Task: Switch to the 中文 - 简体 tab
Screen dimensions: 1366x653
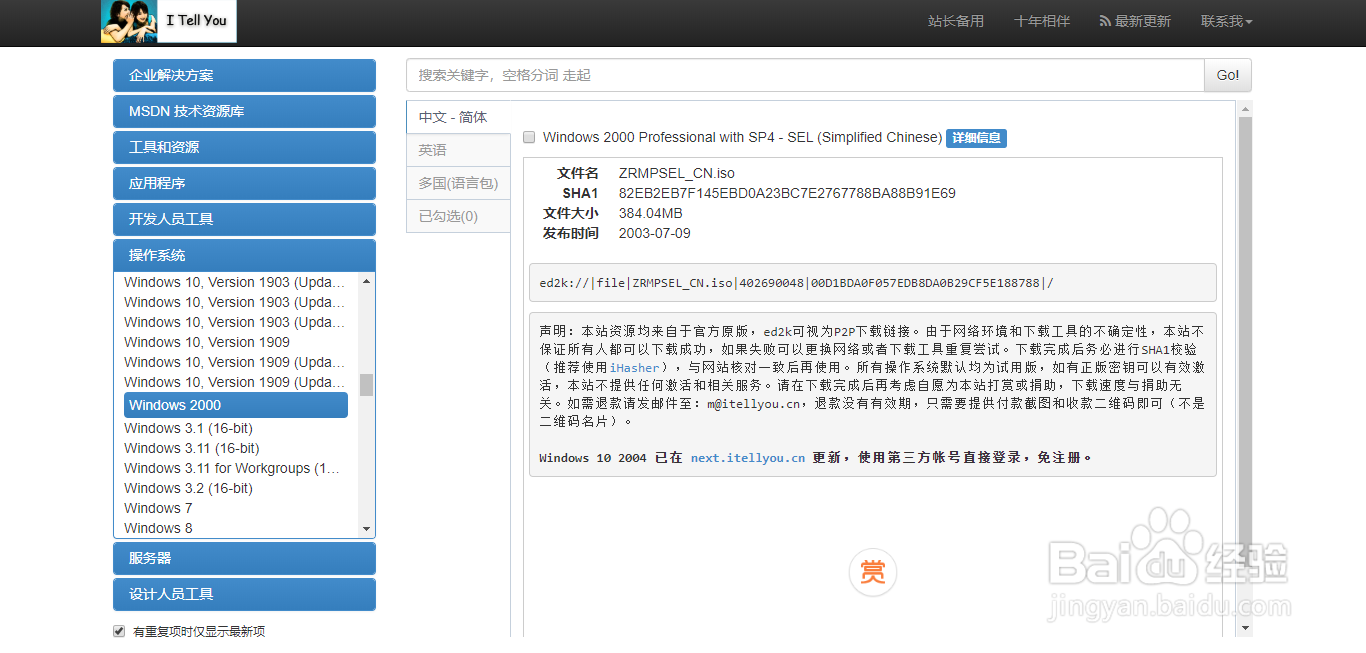Action: coord(458,117)
